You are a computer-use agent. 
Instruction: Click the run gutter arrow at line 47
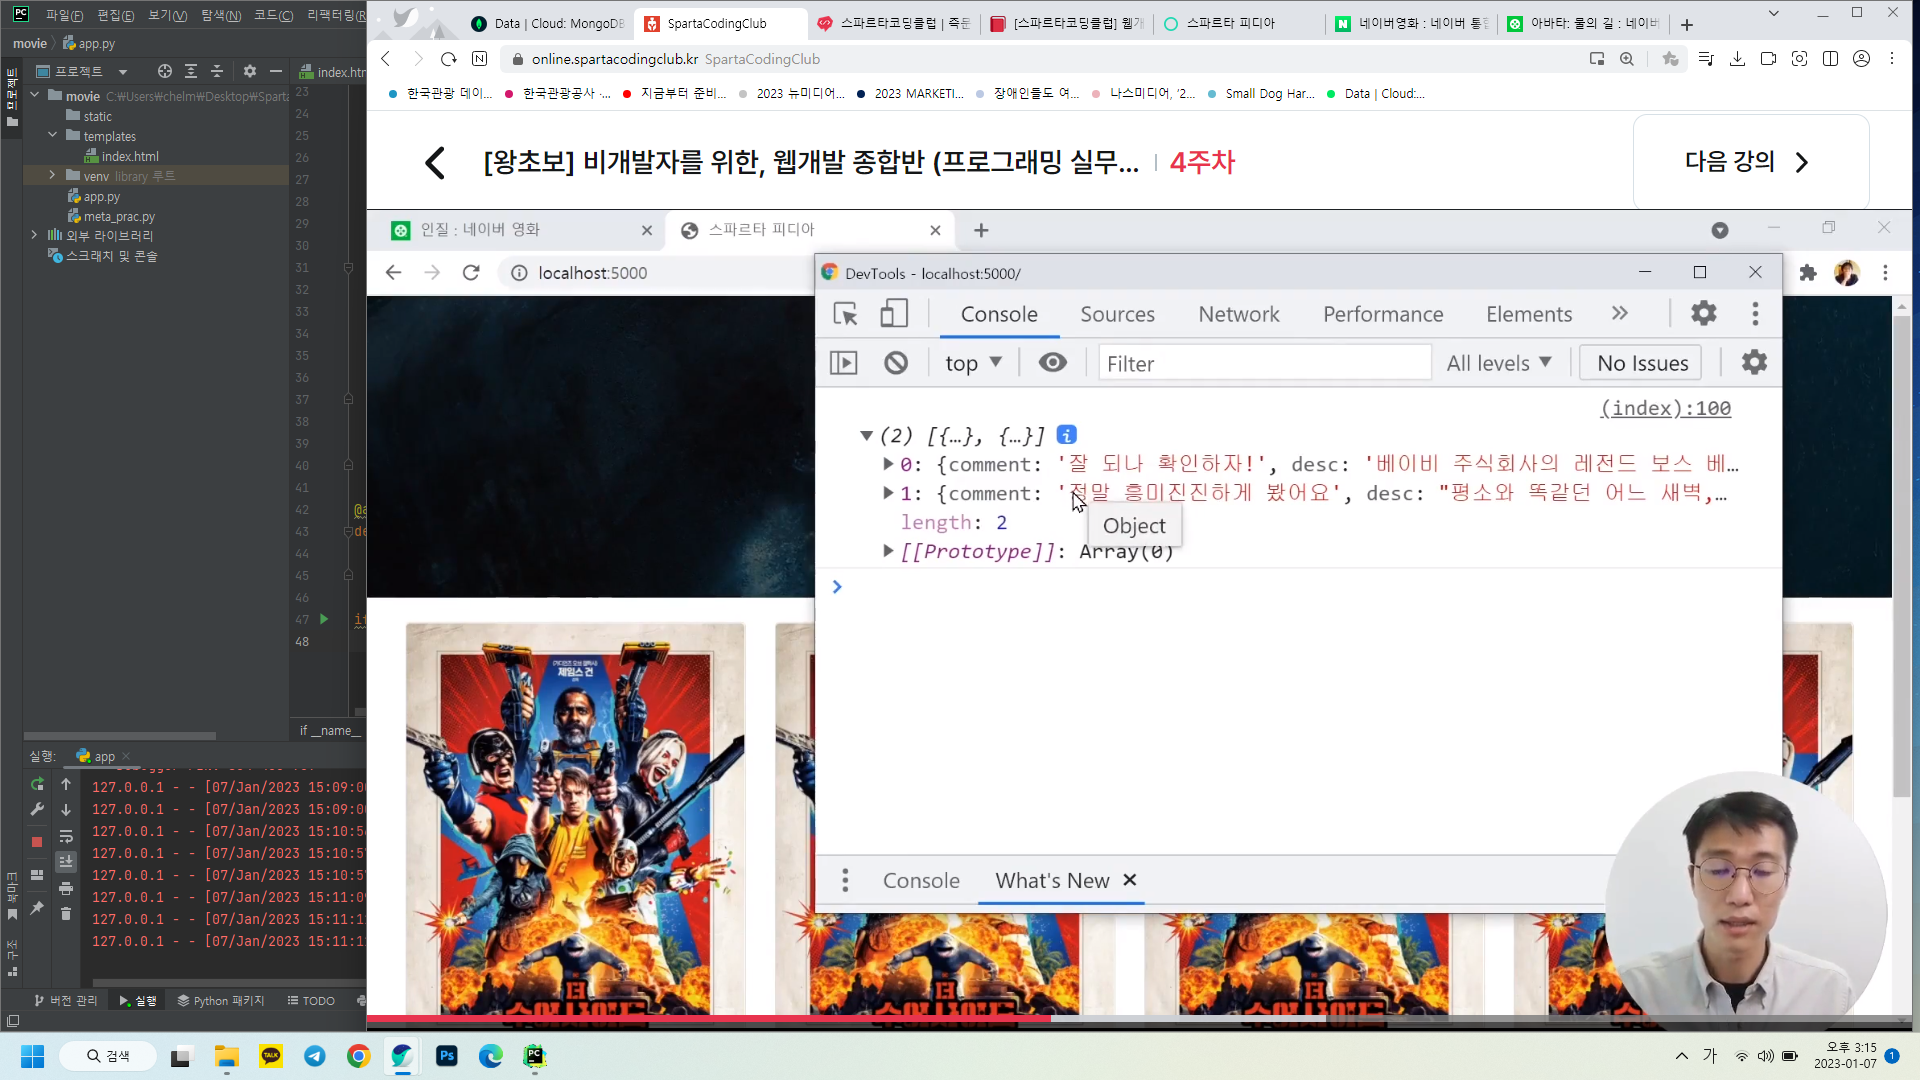coord(324,619)
